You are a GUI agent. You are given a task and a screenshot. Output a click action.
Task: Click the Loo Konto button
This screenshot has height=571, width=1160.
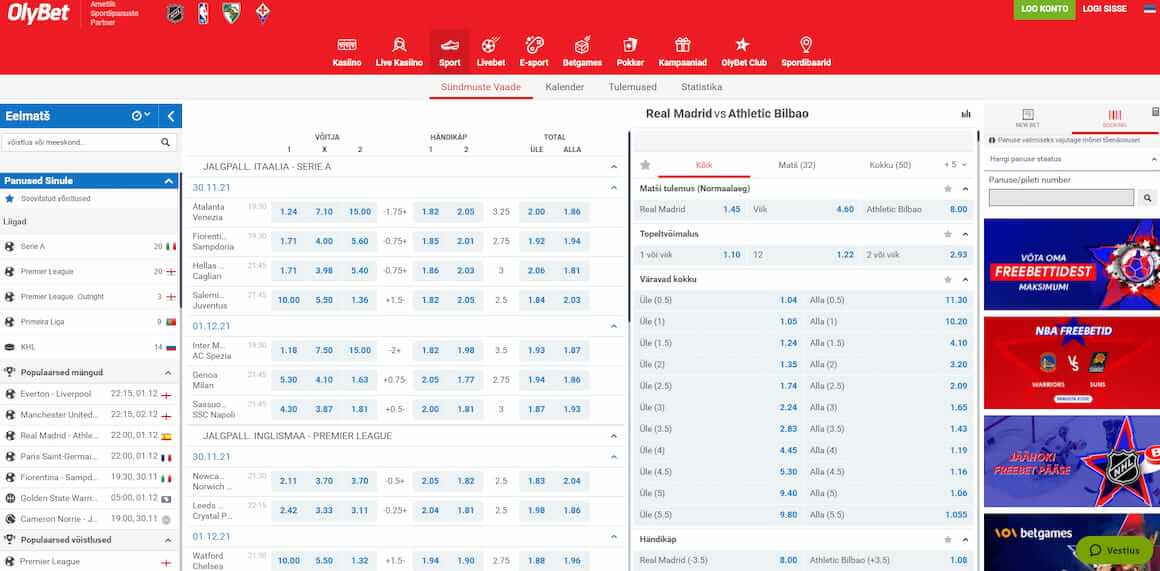coord(1044,9)
